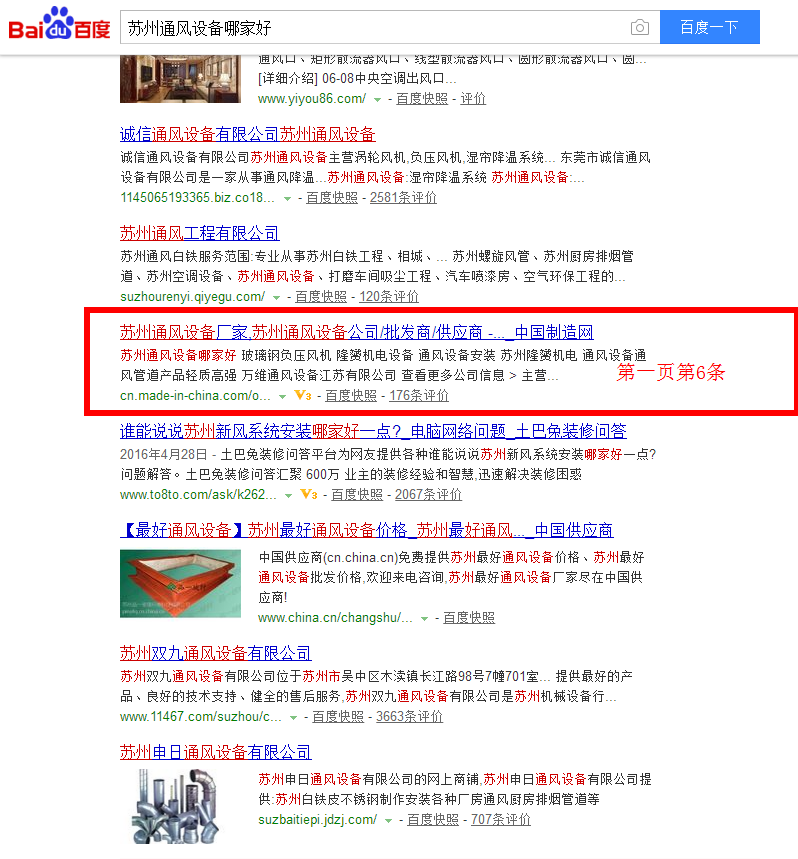The image size is (798, 859).
Task: Open 百度快照 for cn.made-in-china.com result
Action: point(351,396)
